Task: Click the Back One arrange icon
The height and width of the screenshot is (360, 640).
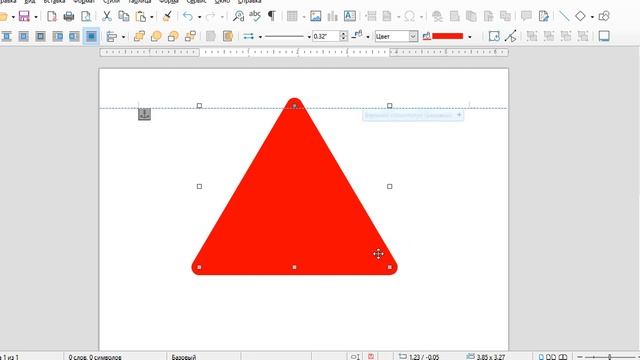Action: tap(173, 36)
